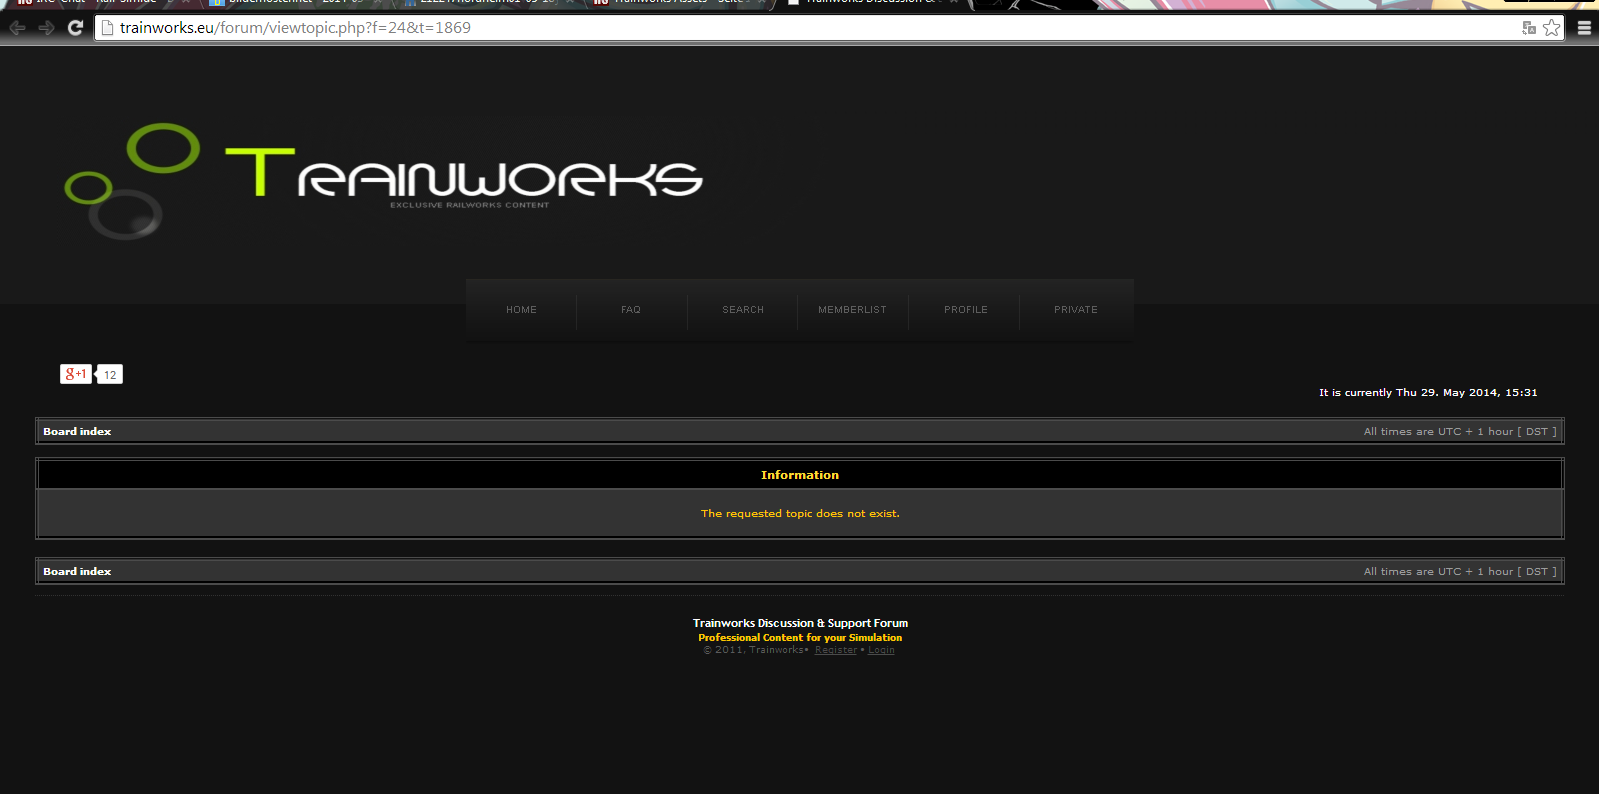This screenshot has height=794, width=1599.
Task: Click the 'Information' box heading
Action: 800,475
